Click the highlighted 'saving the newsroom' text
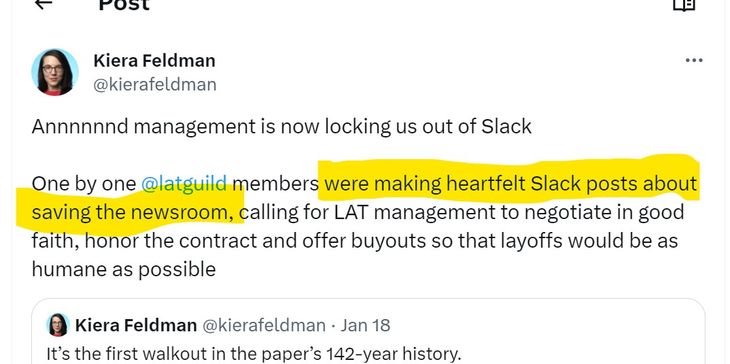 click(x=133, y=213)
